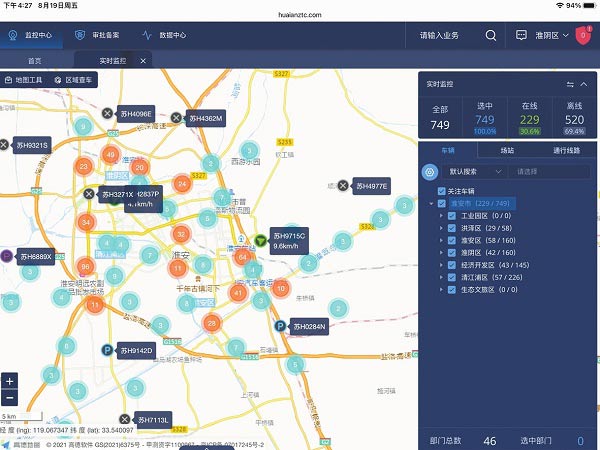Open the red alert shield notification
600x450 pixels.
[583, 36]
